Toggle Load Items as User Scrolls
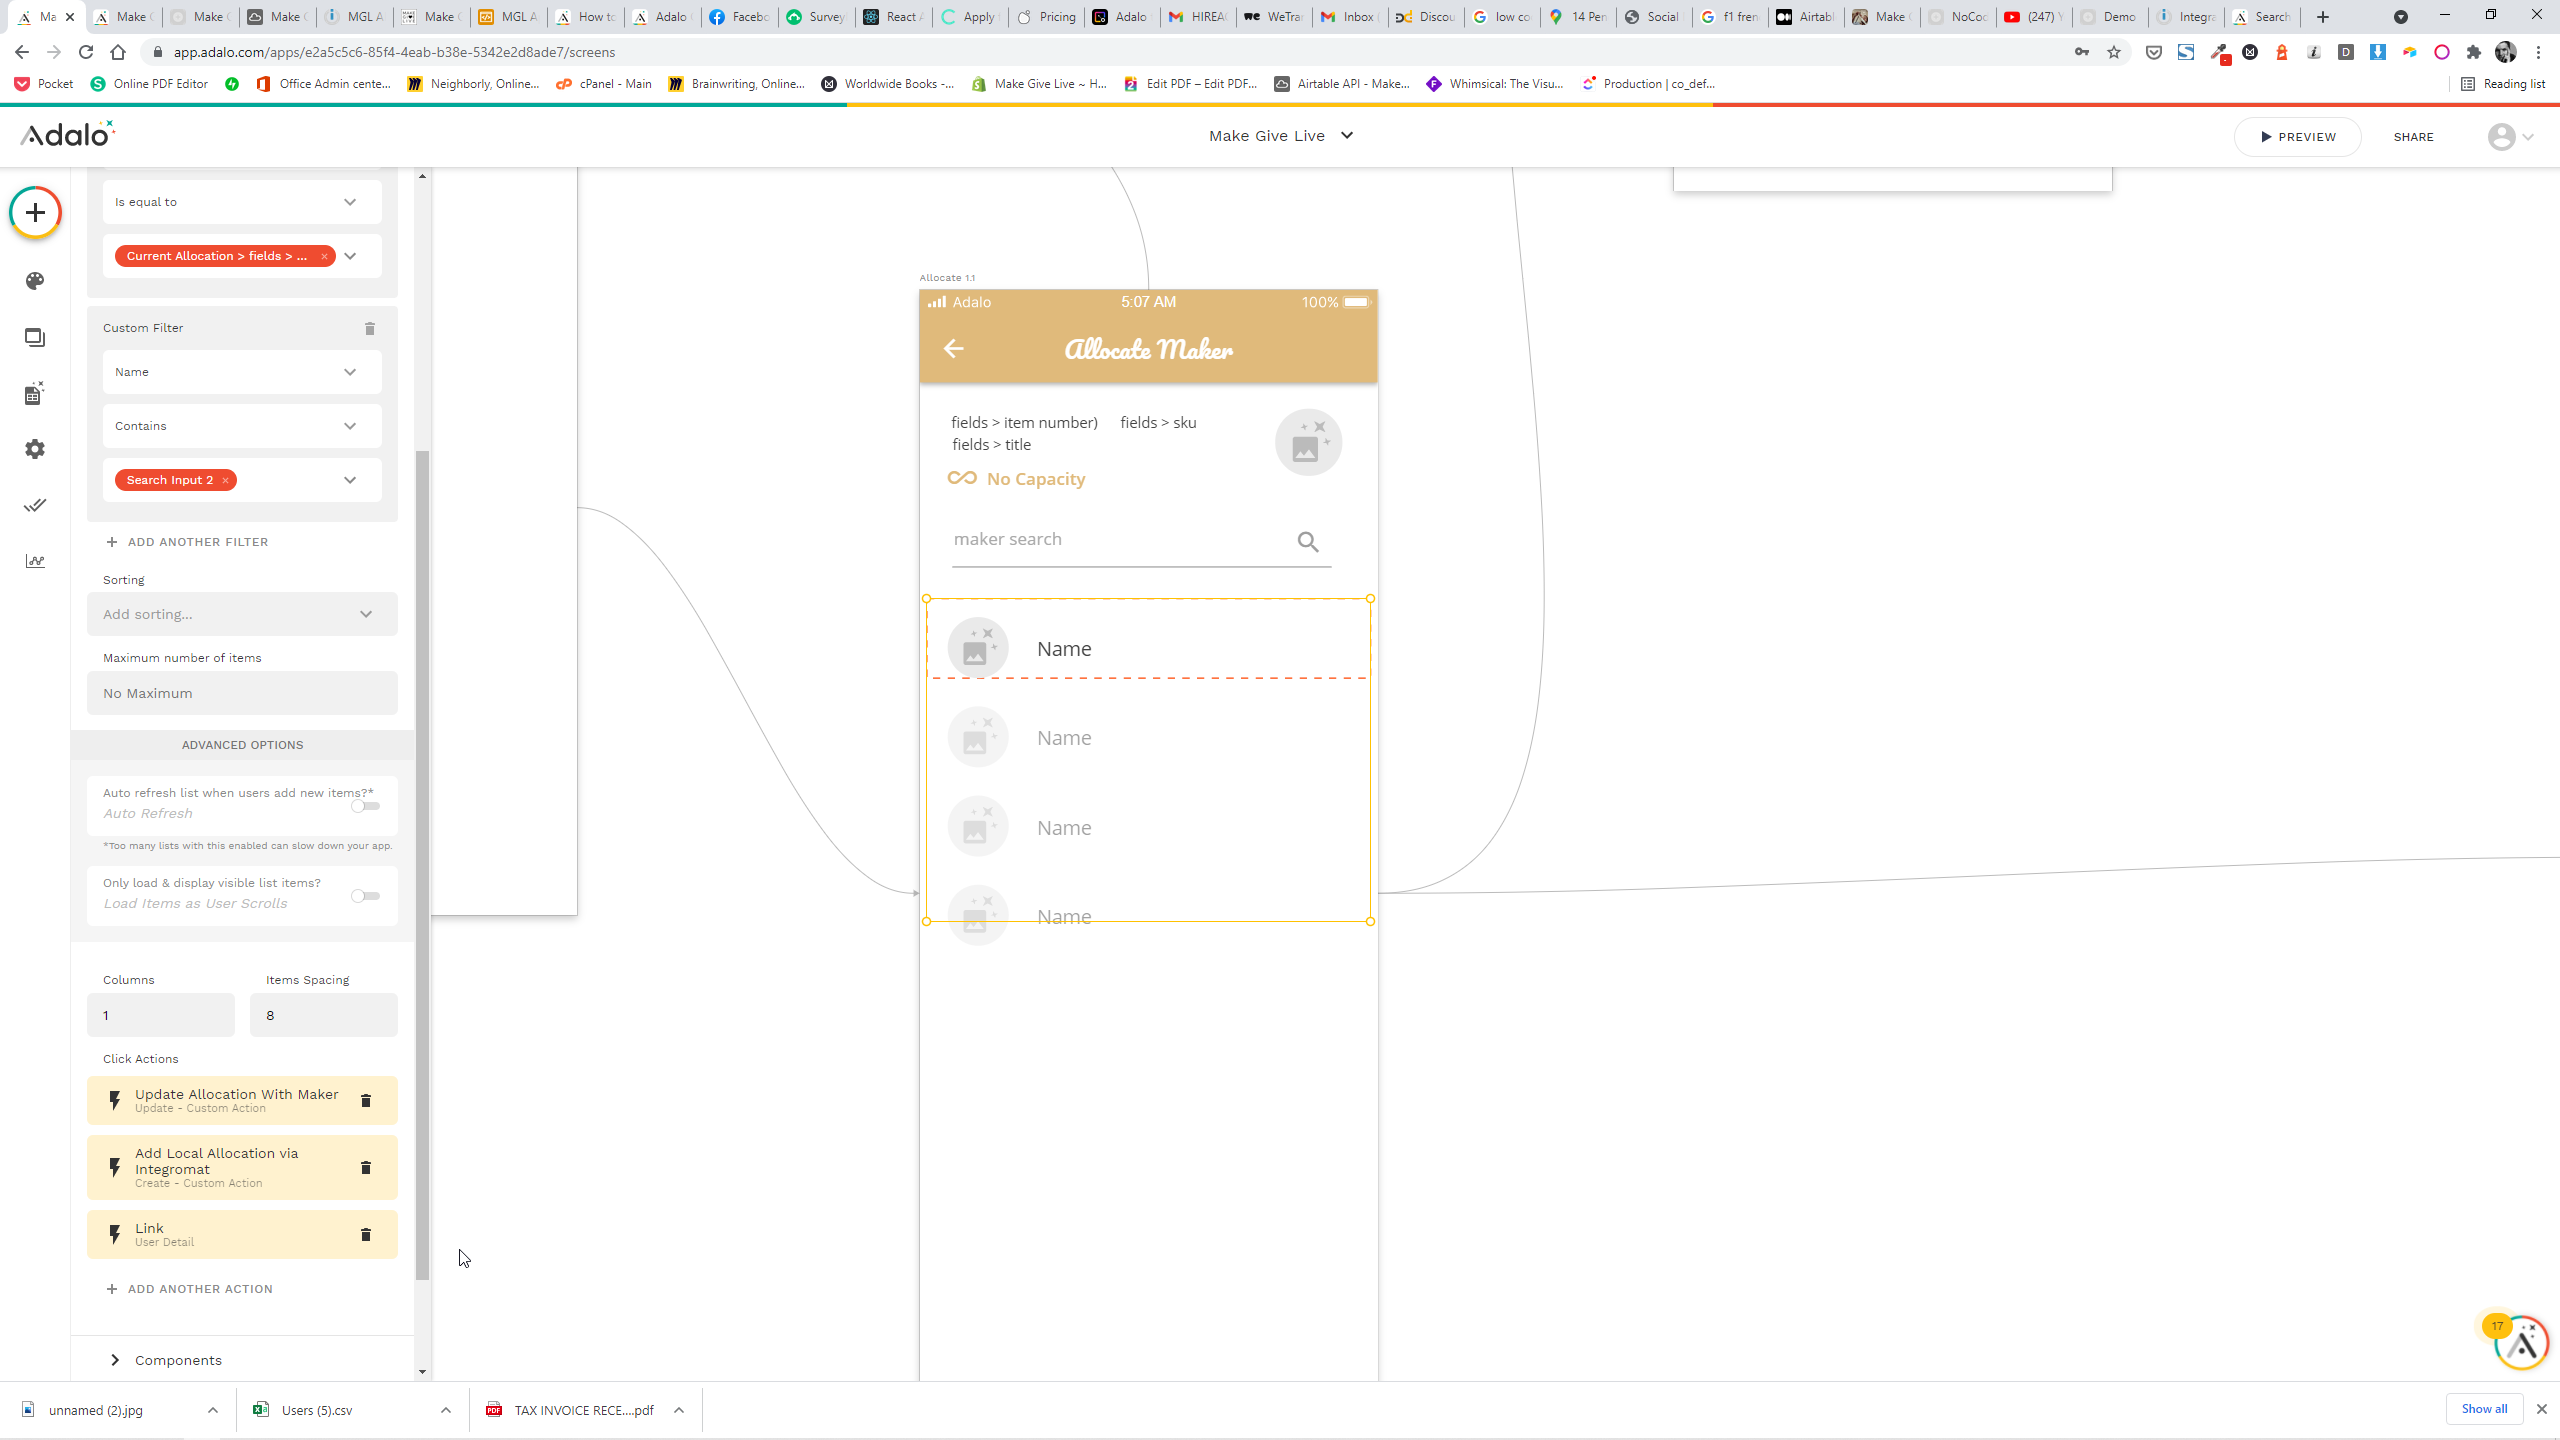The width and height of the screenshot is (2560, 1440). pos(365,896)
